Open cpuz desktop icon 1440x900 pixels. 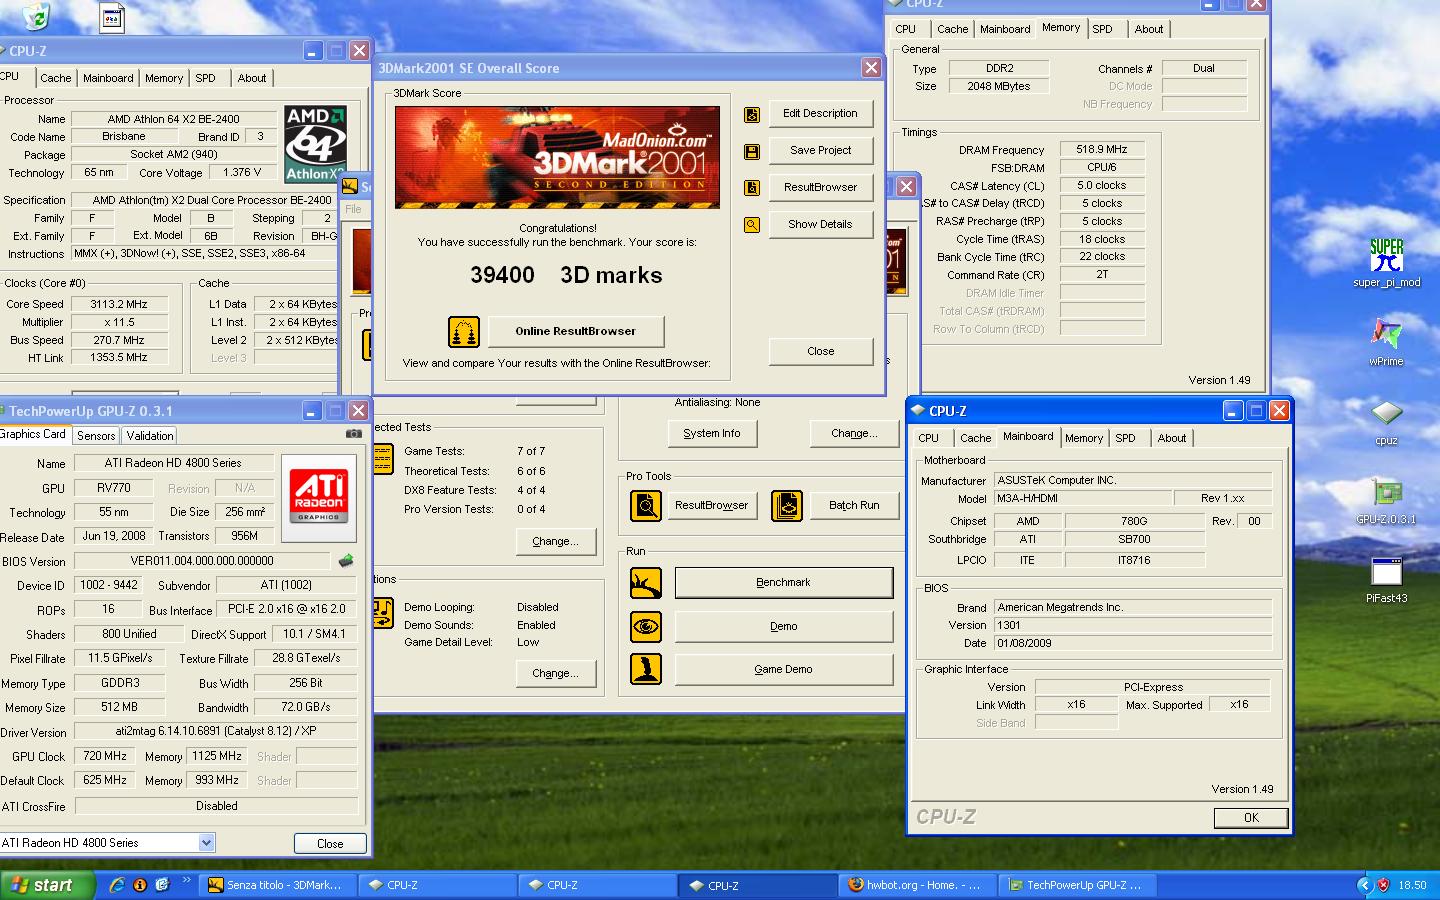click(1386, 421)
